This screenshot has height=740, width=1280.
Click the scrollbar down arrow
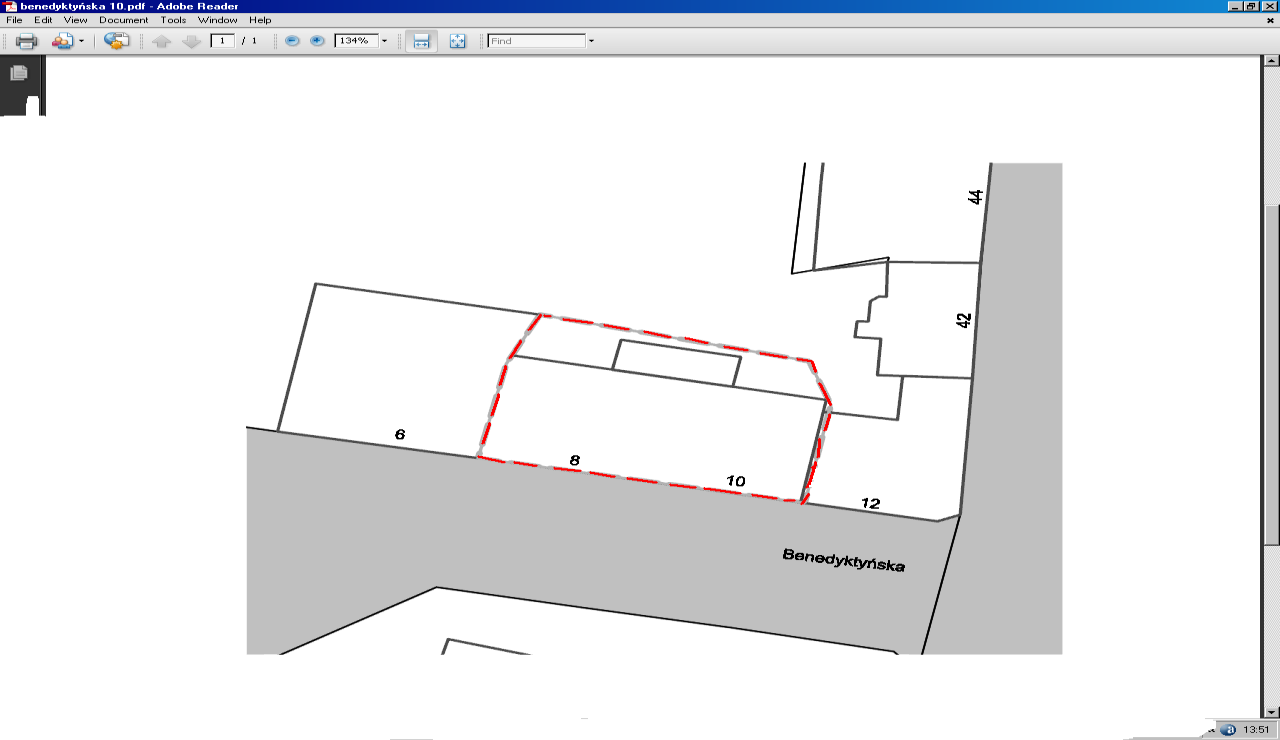[1272, 710]
